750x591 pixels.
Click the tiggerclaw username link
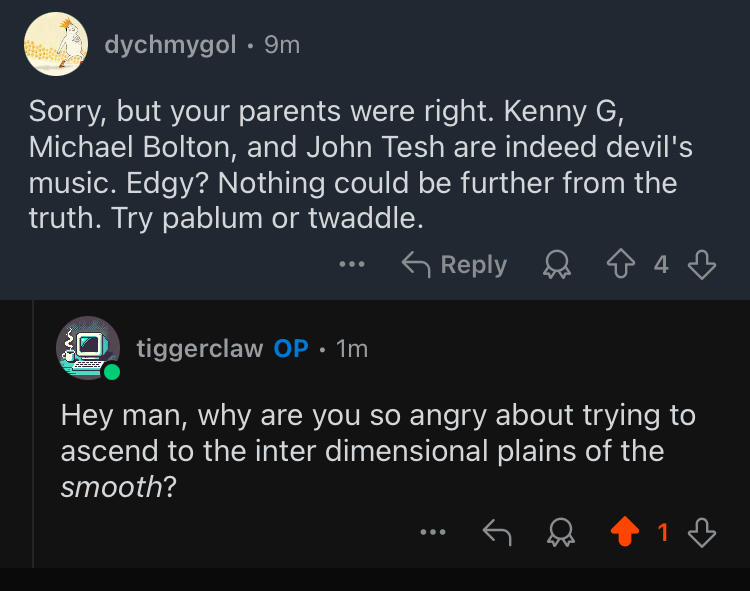click(199, 348)
